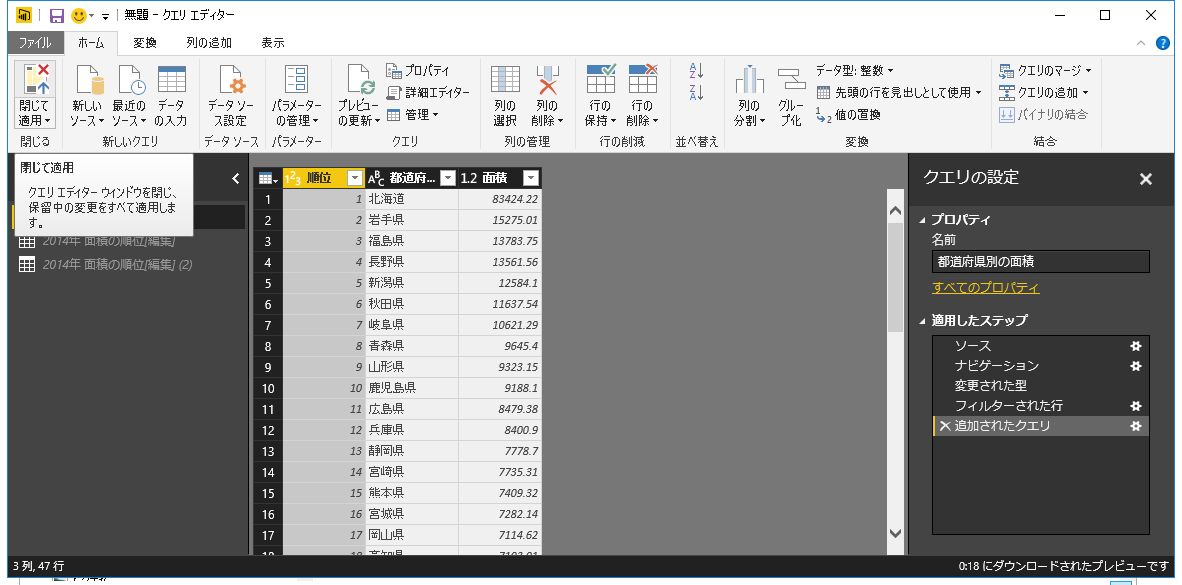Open Manage (管理) dropdown
Image resolution: width=1182 pixels, height=585 pixels.
[412, 115]
